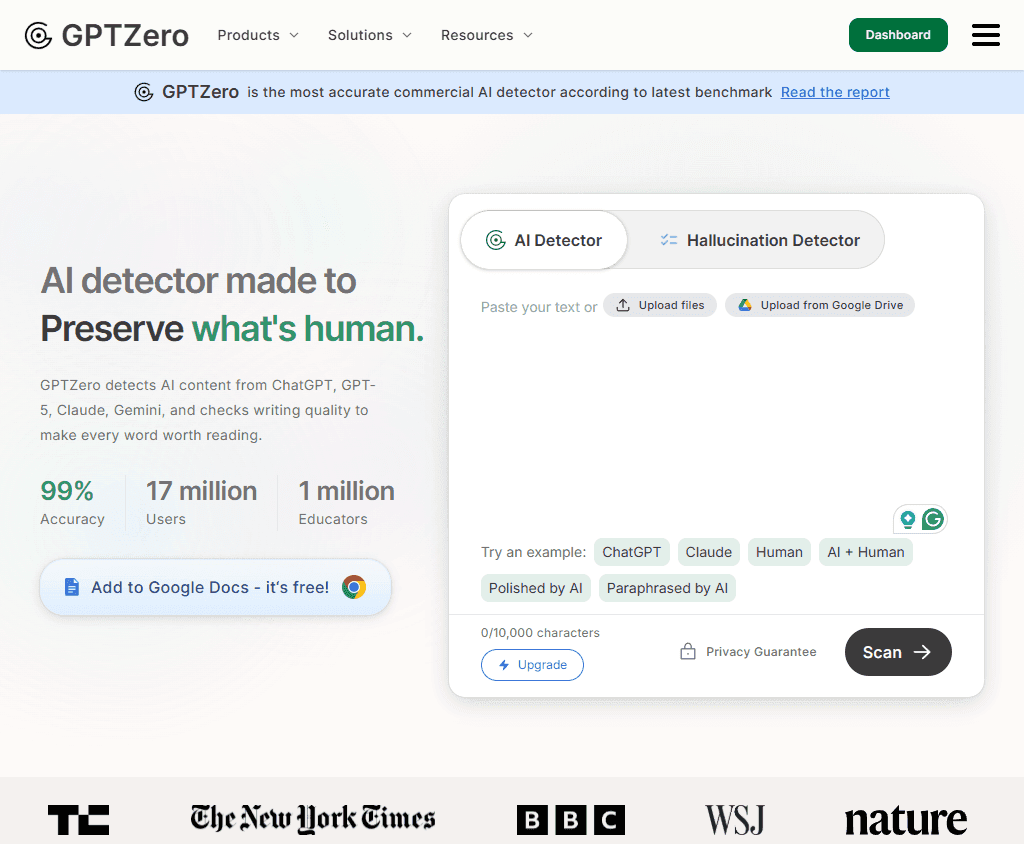Screen dimensions: 1024x844
Task: Click the Google Docs file icon
Action: click(72, 587)
